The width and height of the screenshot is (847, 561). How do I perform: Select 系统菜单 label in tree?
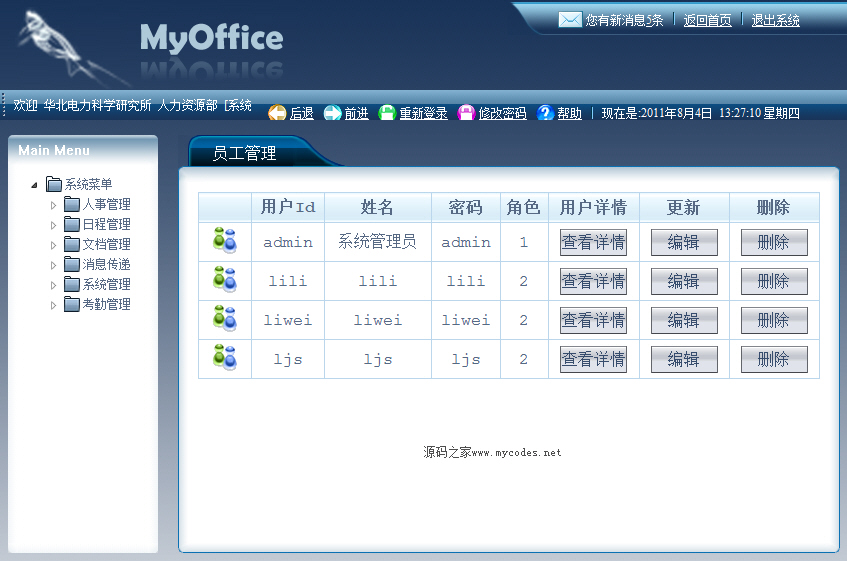tap(89, 184)
